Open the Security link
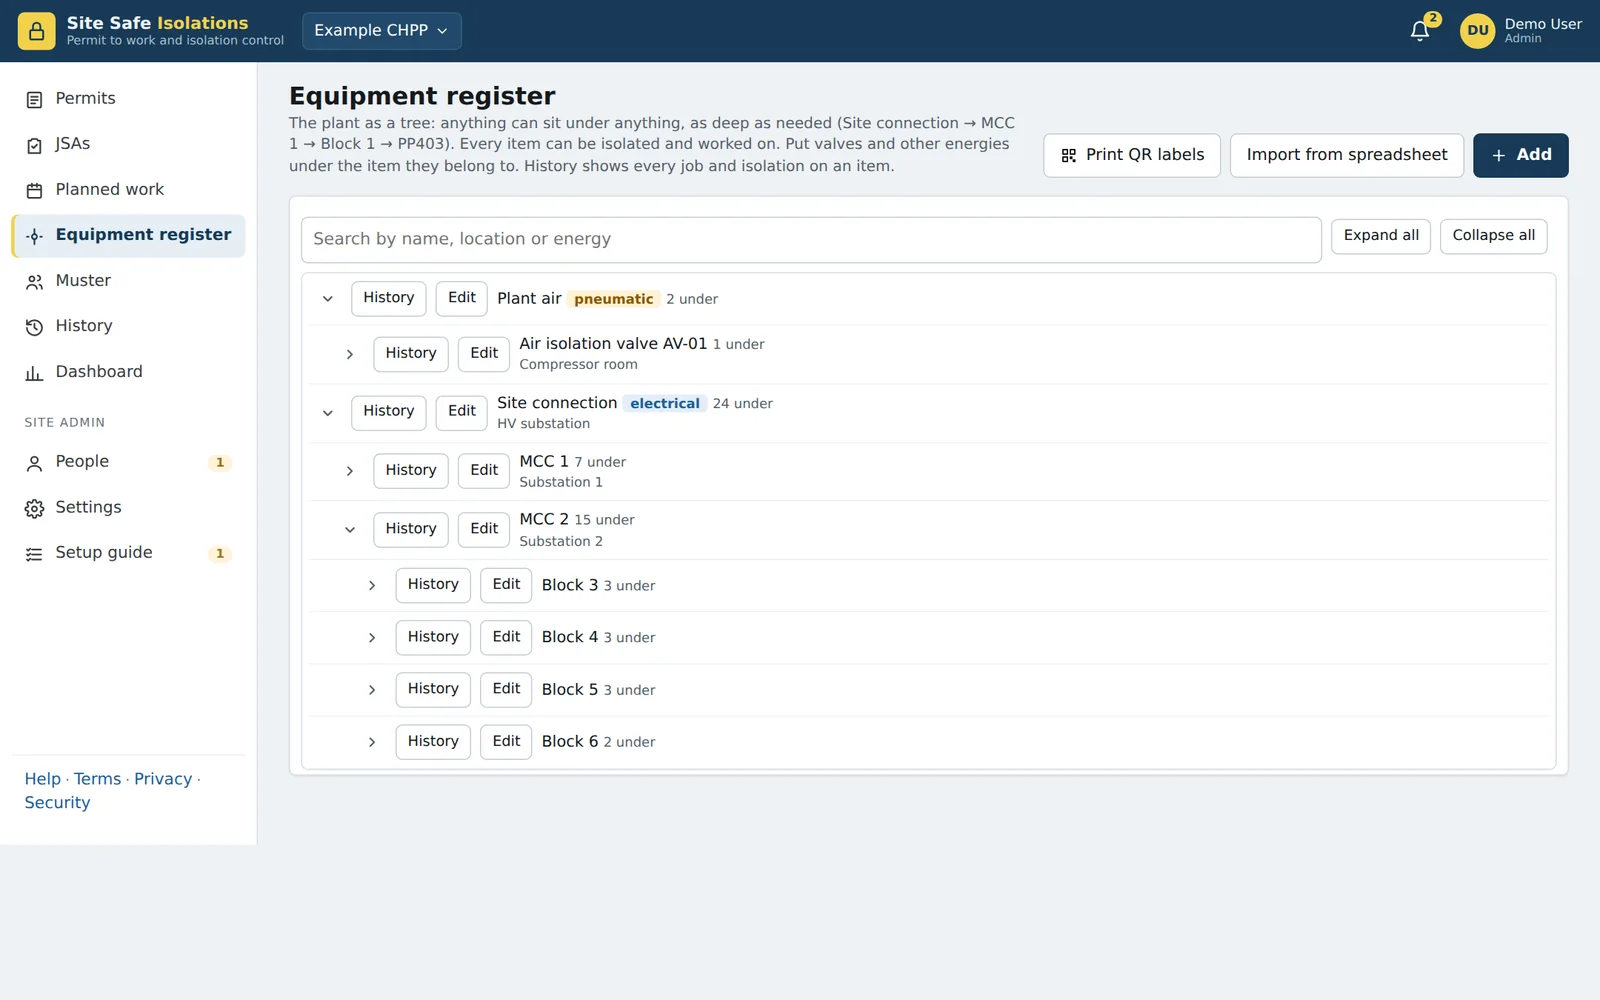 point(57,803)
